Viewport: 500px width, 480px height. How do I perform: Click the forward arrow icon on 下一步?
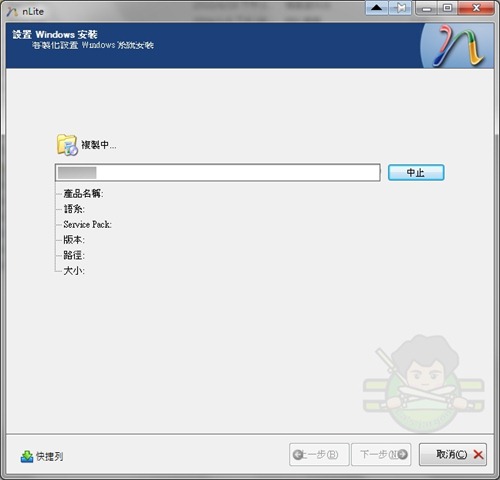point(403,454)
